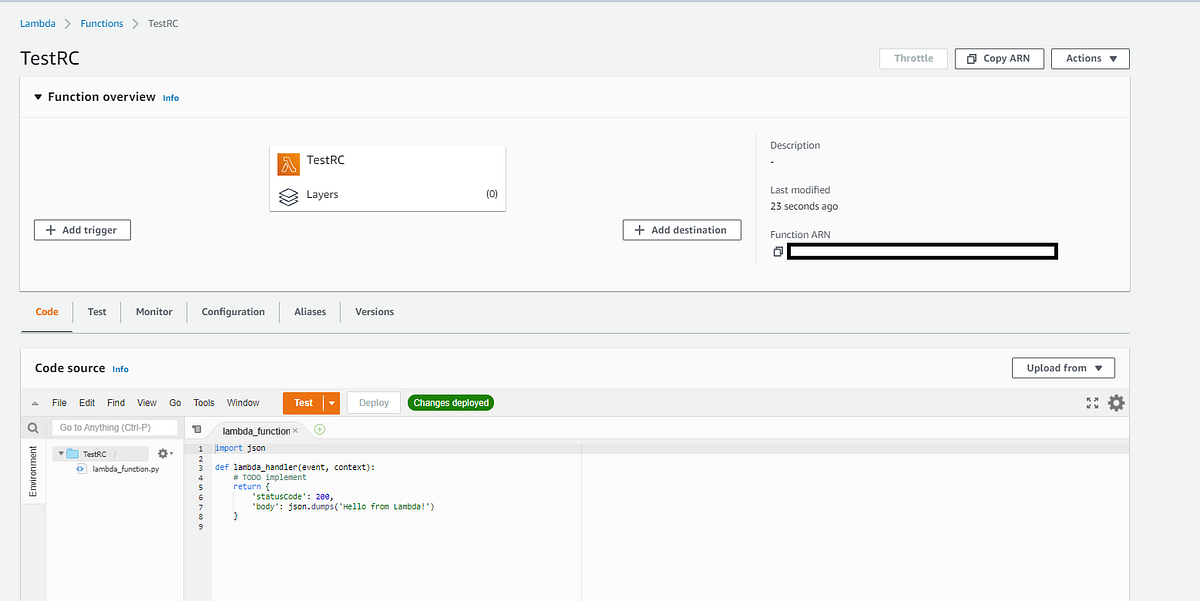Click the Functions breadcrumb link

pyautogui.click(x=101, y=23)
